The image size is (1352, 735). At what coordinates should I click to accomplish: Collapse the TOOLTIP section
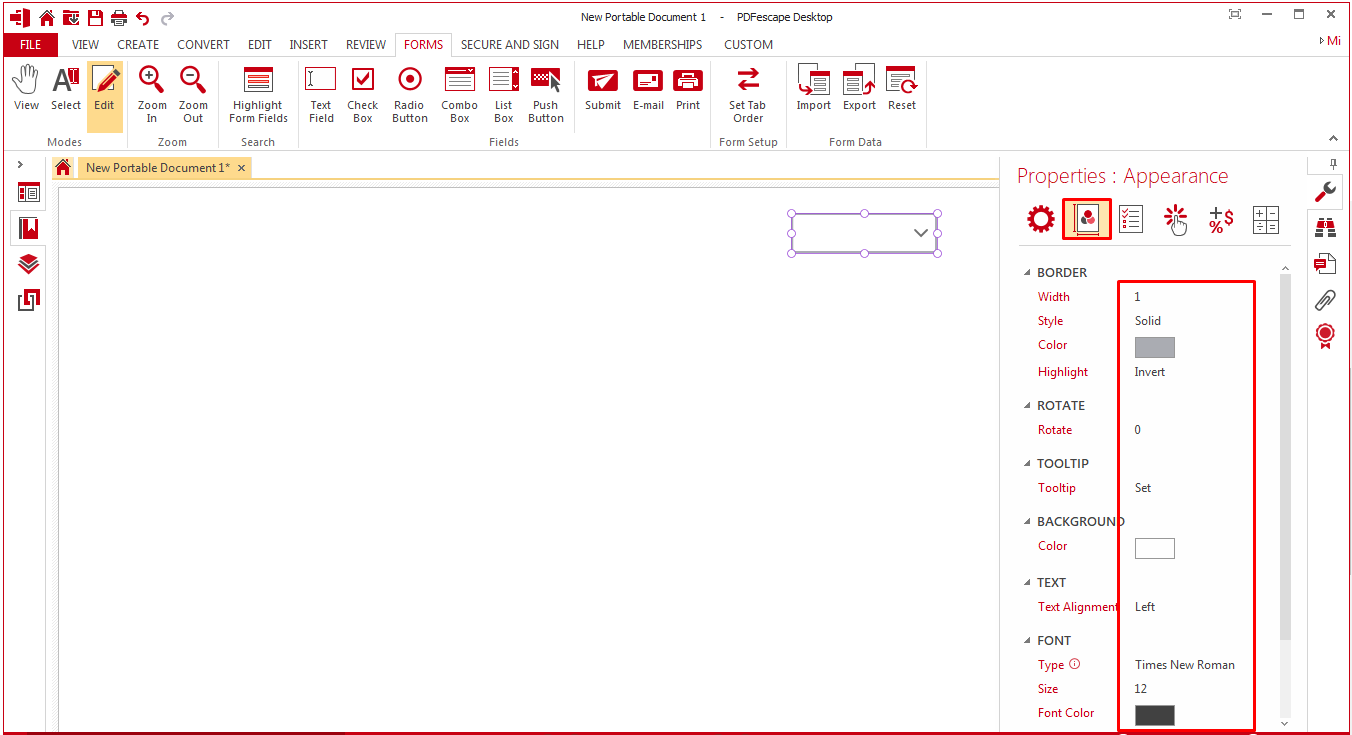pyautogui.click(x=1027, y=463)
